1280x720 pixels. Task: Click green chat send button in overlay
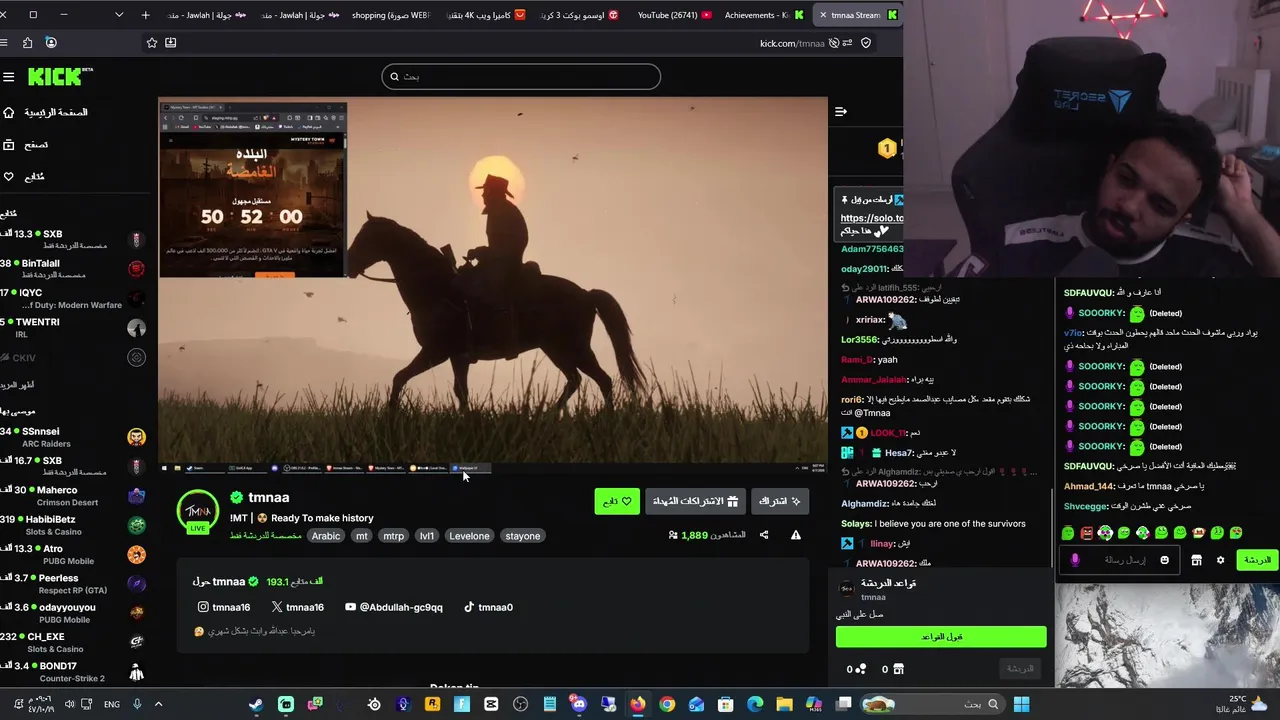click(1258, 560)
